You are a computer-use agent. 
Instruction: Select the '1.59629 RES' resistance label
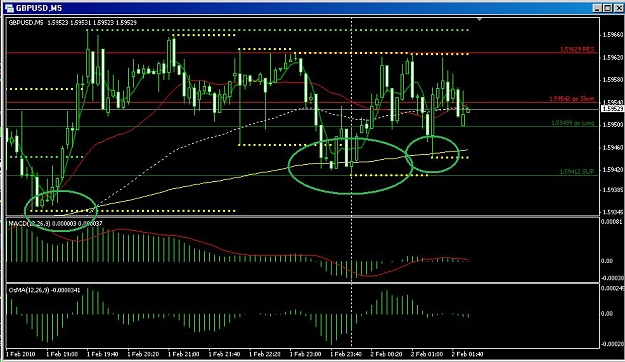coord(577,49)
